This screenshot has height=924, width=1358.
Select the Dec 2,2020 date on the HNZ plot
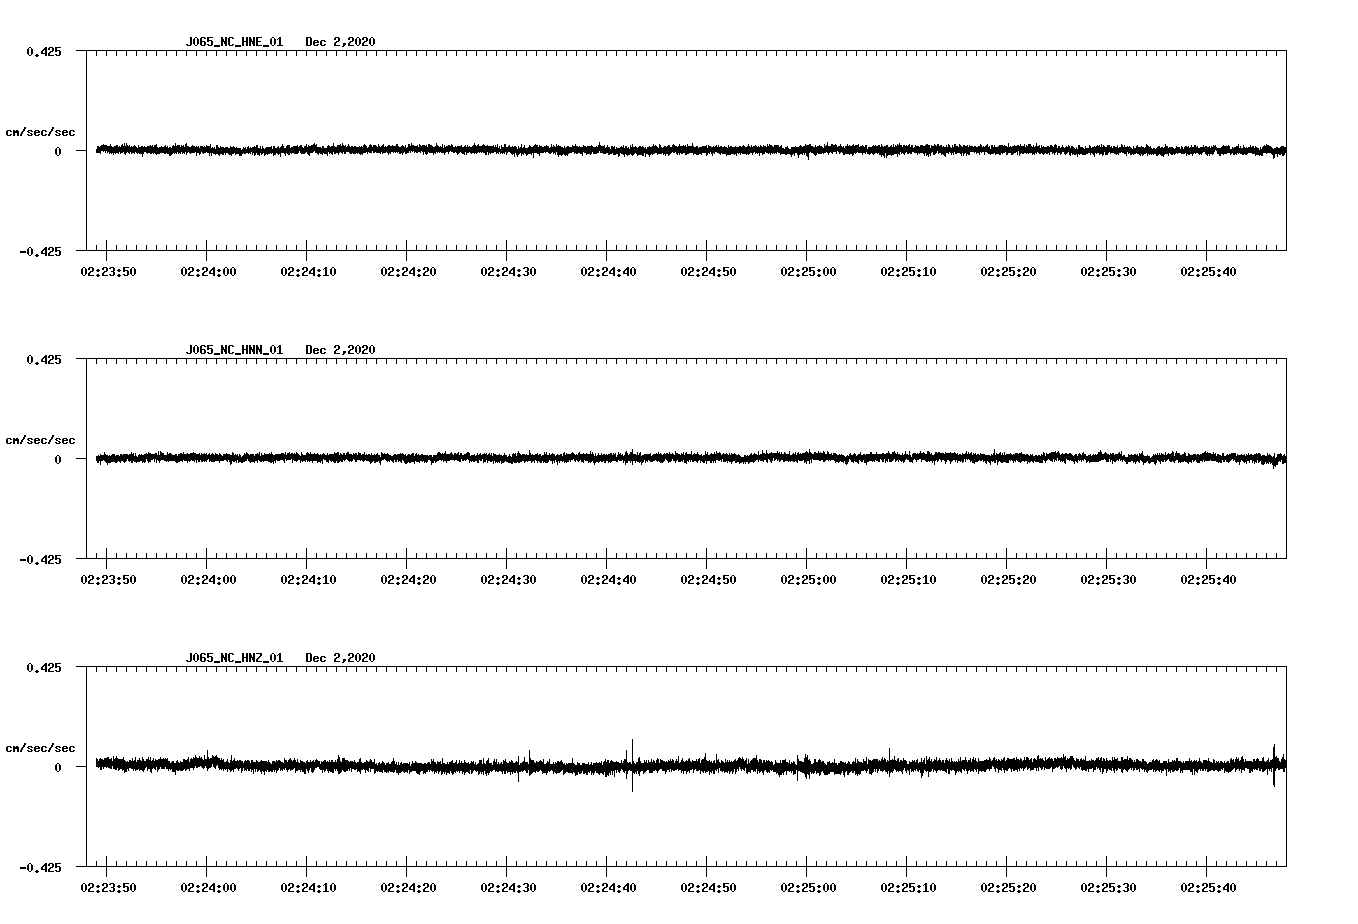coord(341,656)
